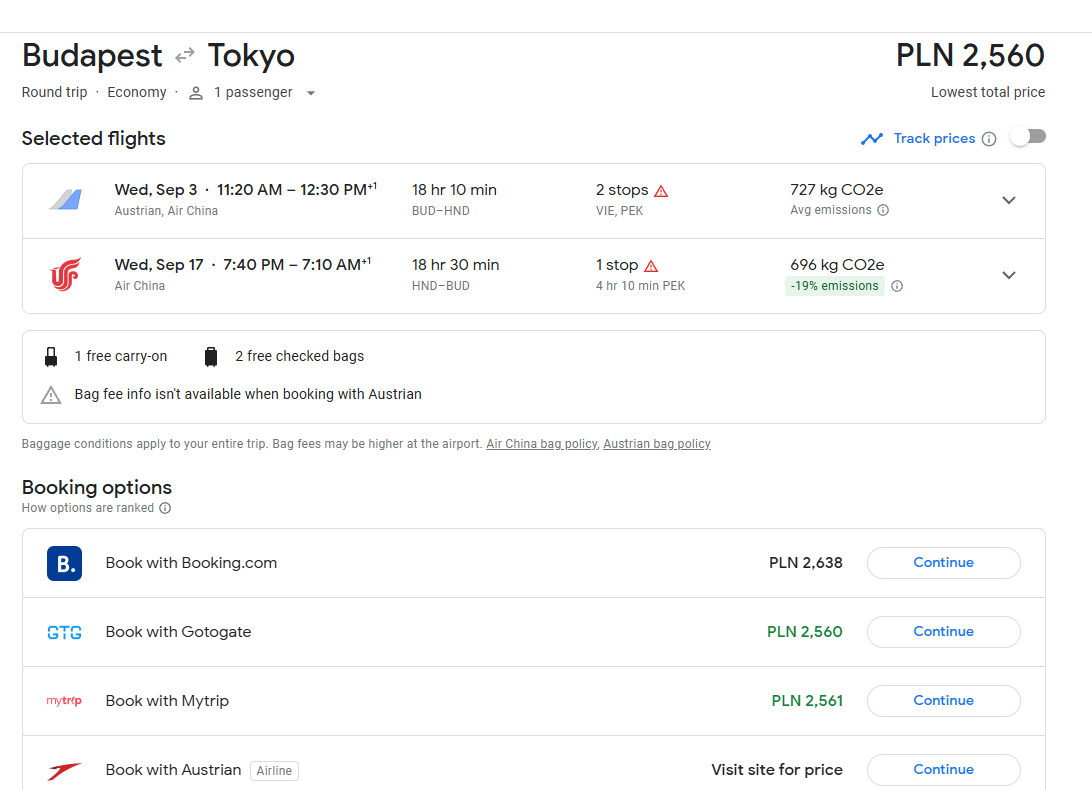Click the "PLN 2,560" Gotogate price
Viewport: 1092px width, 790px height.
click(805, 632)
